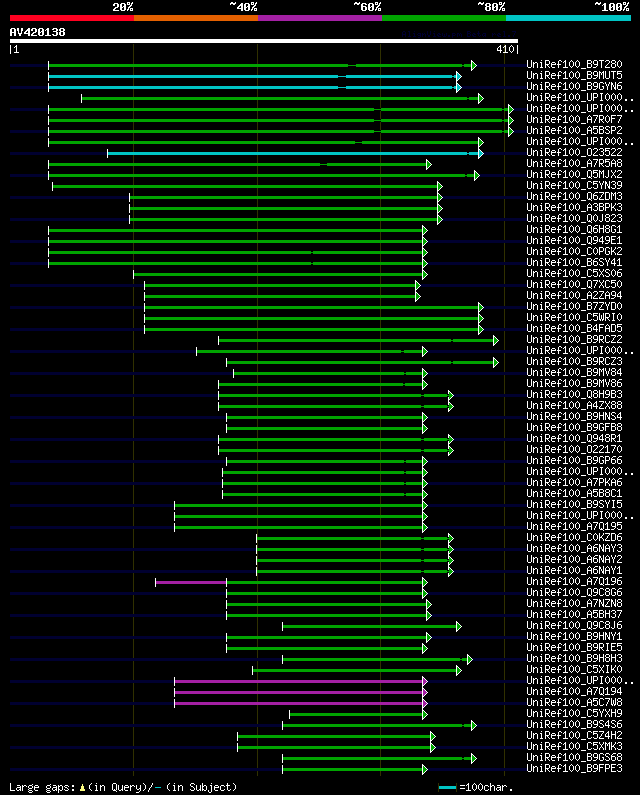Click the UniRef100_Q9C8G6 label
Screen dimensions: 640x795
[x=574, y=592]
